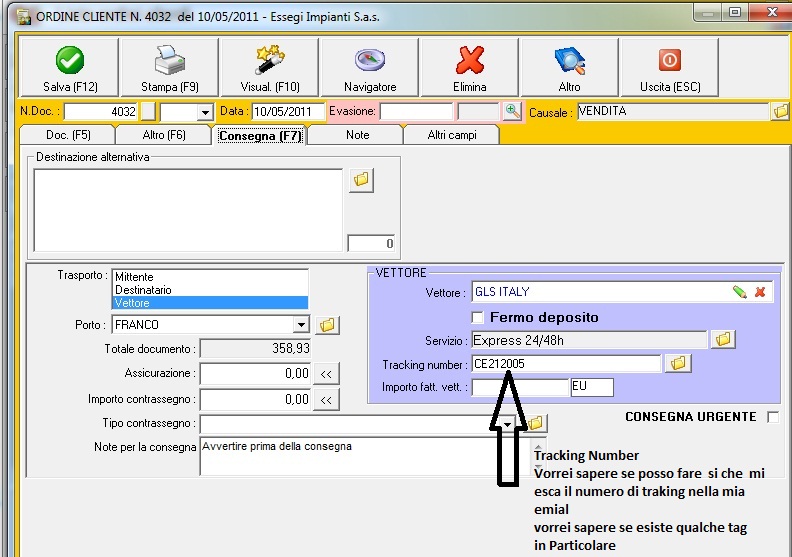The image size is (792, 557).
Task: Select Mittente in the Trasporto list
Action: click(x=210, y=277)
